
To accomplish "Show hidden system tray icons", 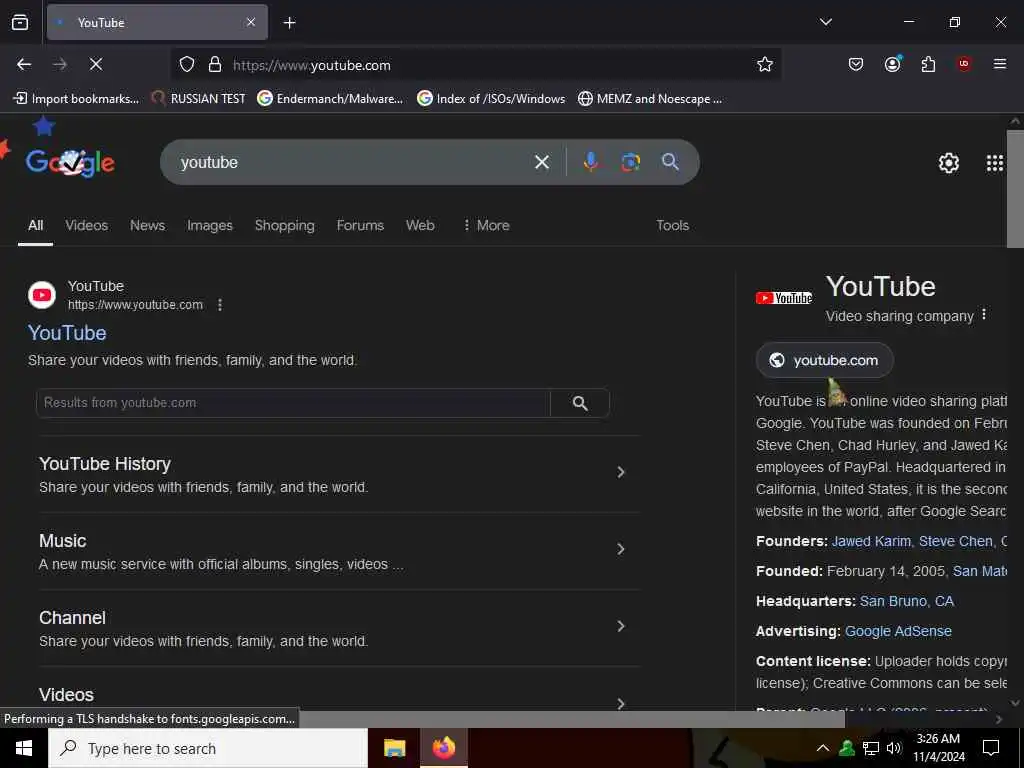I will point(823,748).
